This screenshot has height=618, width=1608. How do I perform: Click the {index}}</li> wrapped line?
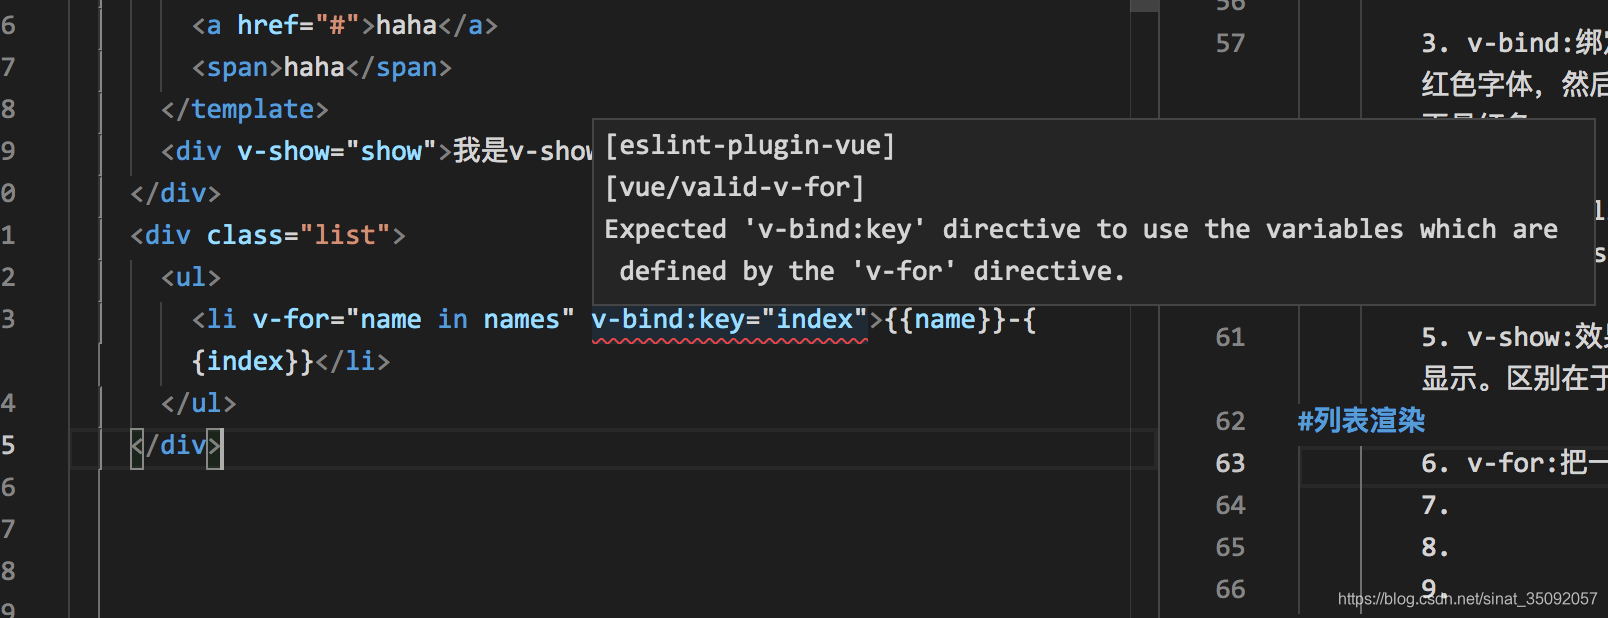(x=290, y=361)
